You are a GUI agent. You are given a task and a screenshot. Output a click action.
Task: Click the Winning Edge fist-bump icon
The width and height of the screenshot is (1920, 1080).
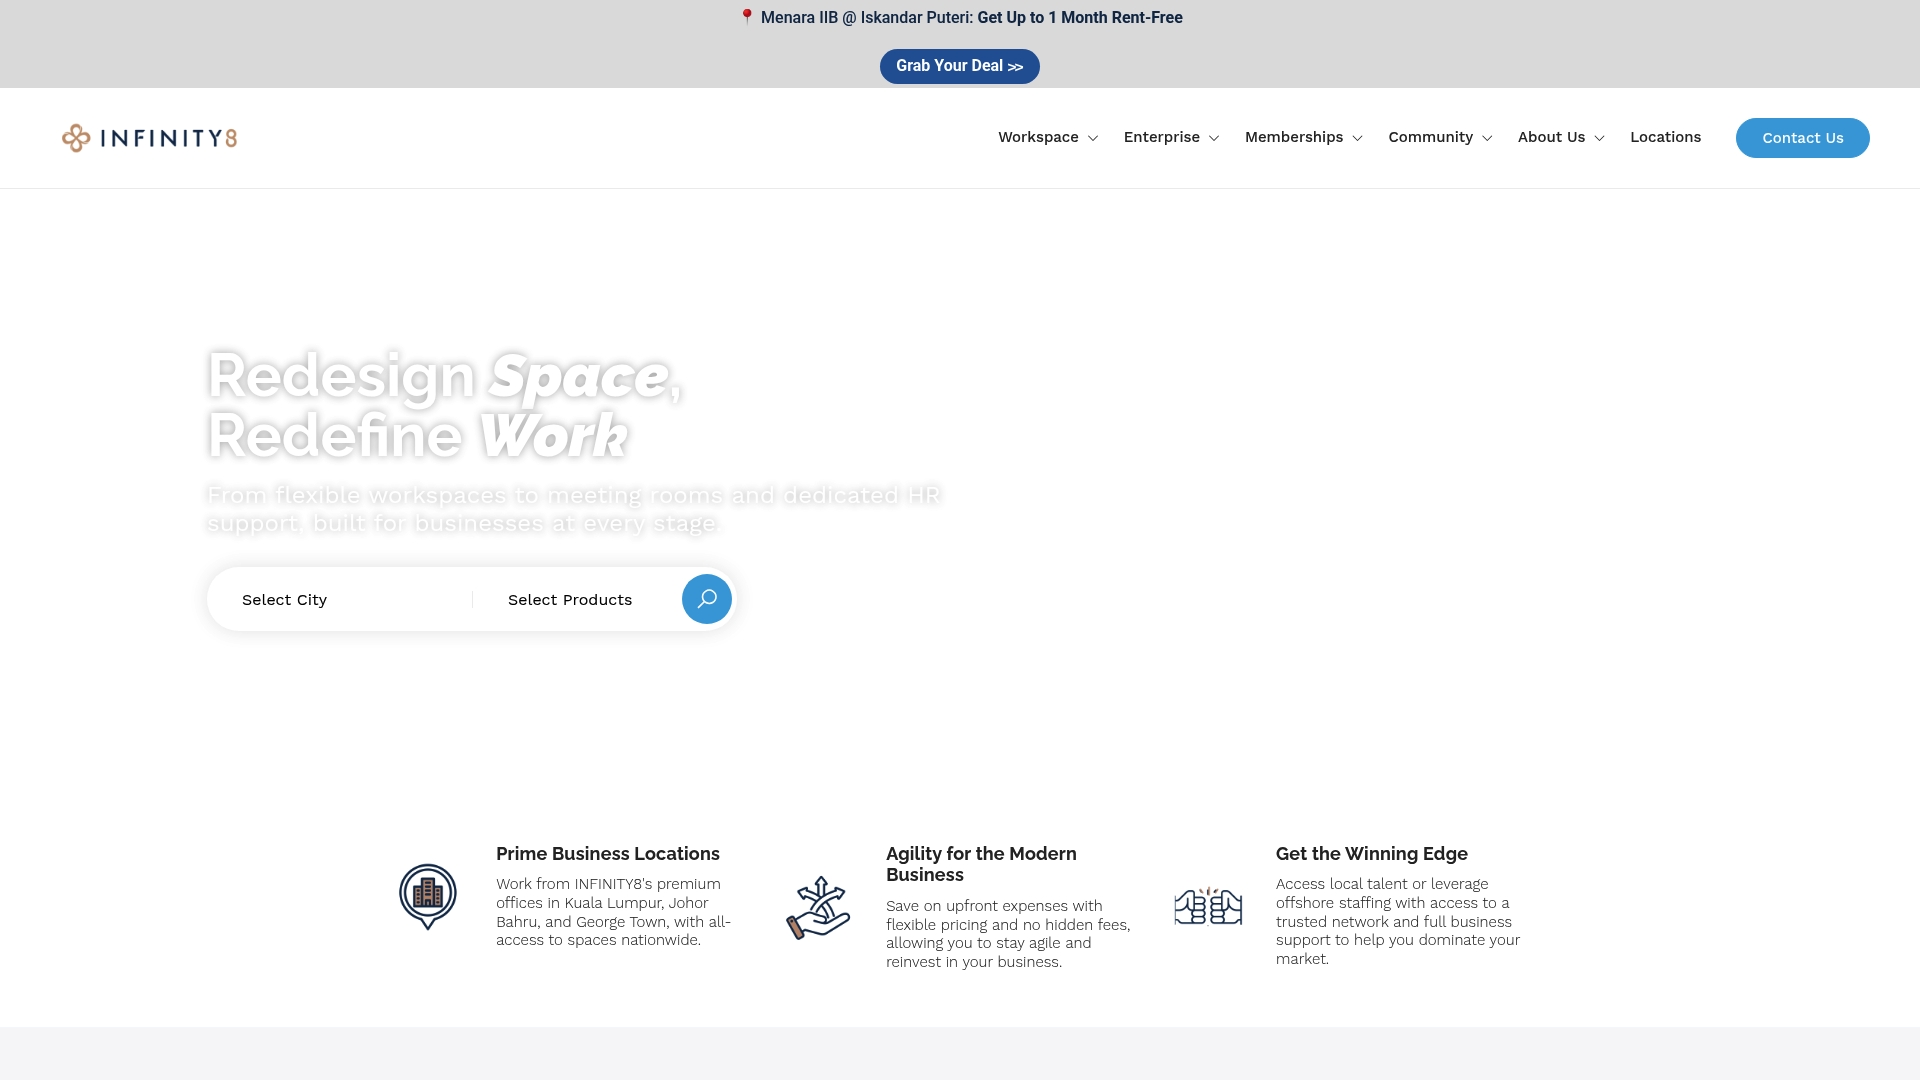click(x=1208, y=907)
